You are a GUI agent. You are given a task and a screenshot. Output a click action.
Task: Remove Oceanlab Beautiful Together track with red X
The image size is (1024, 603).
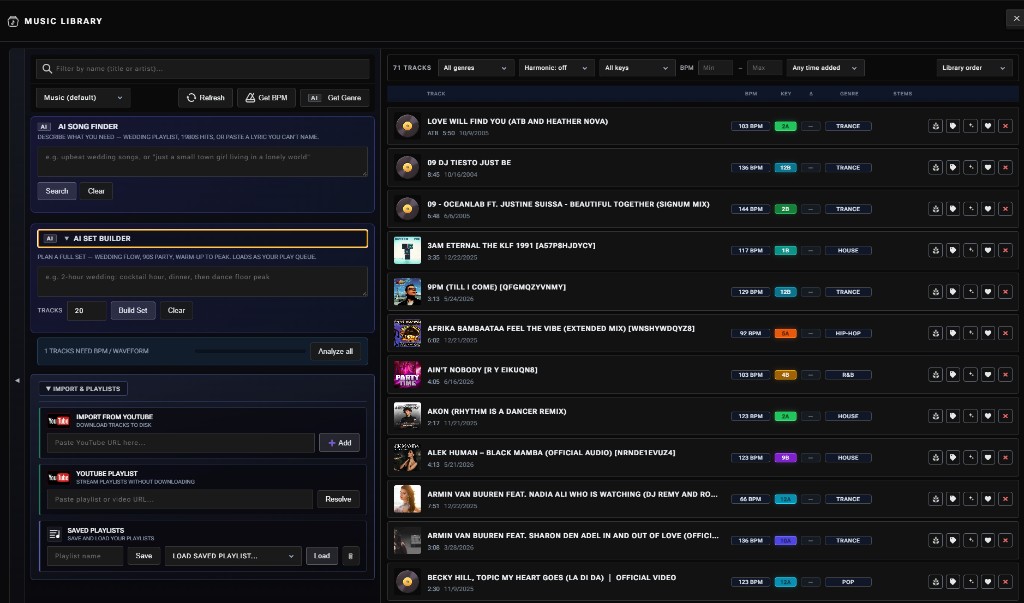click(x=1005, y=209)
